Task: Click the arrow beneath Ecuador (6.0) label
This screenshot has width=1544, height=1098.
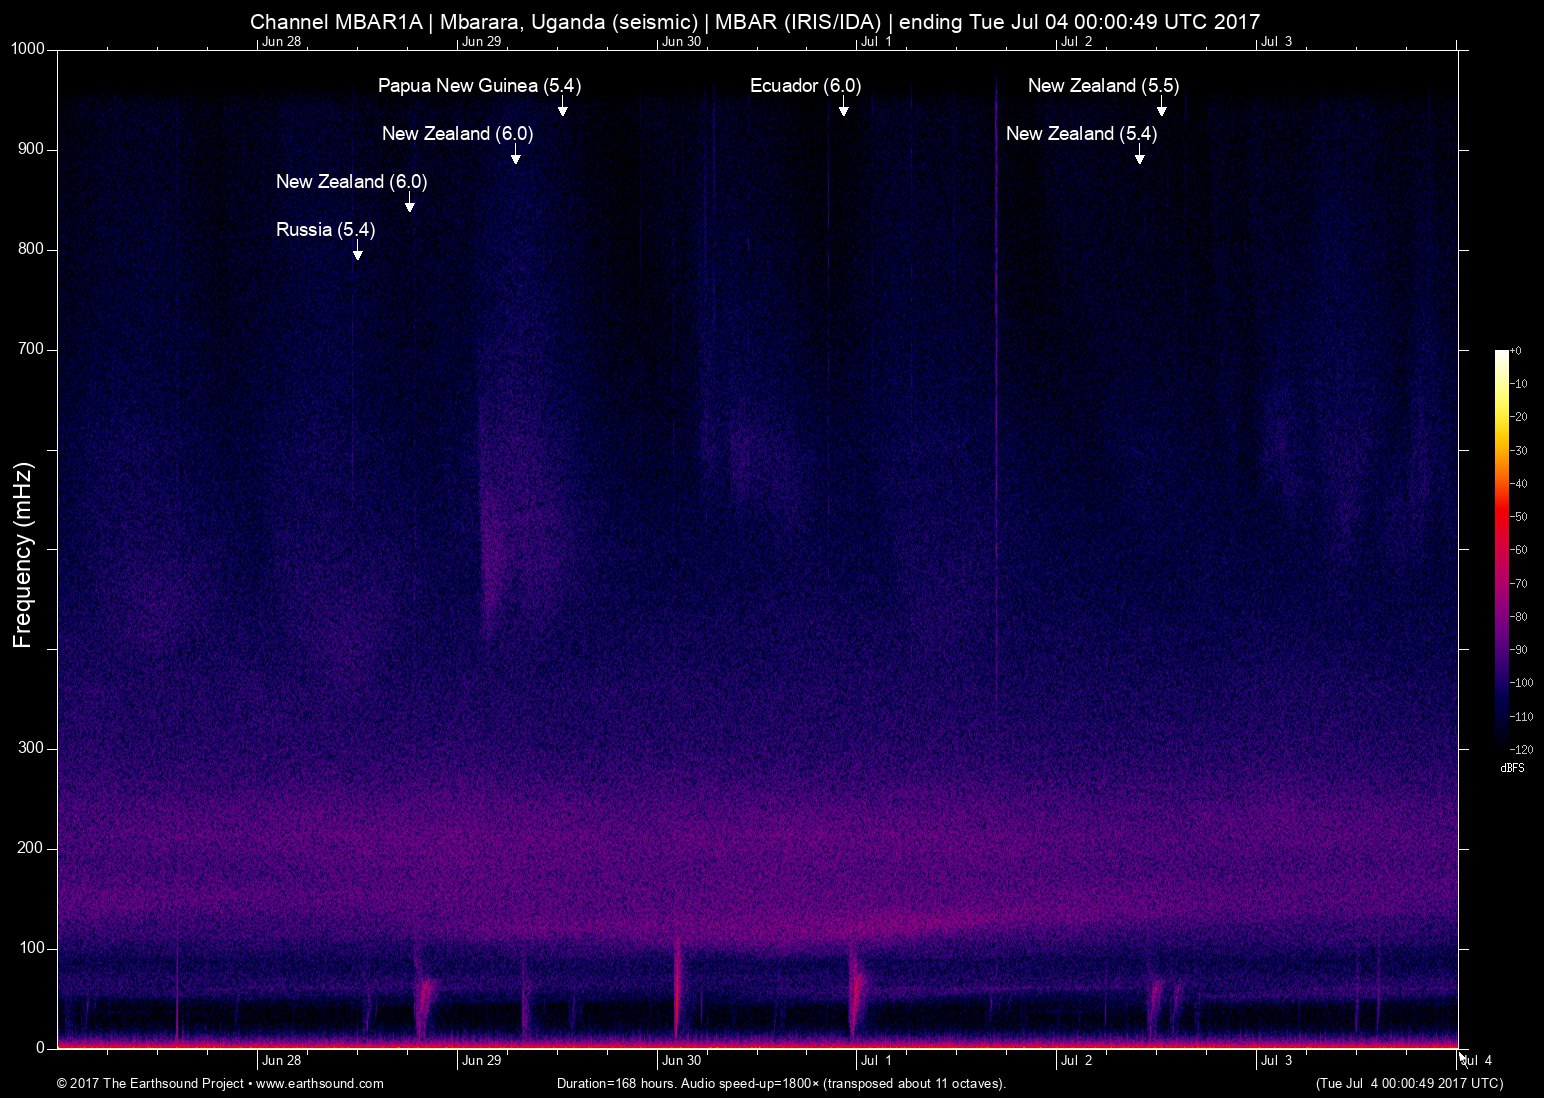Action: pos(844,106)
